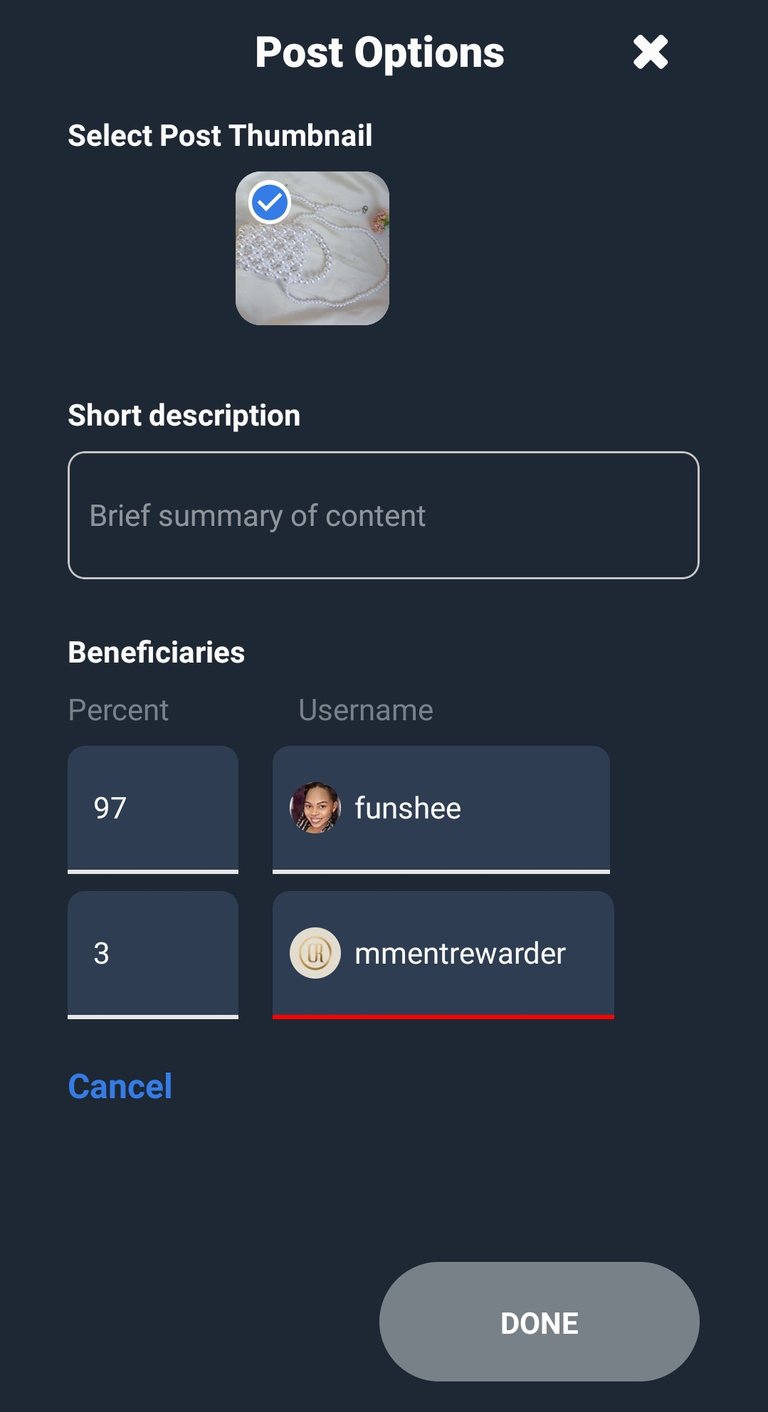Edit the 97 percent beneficiary field
The width and height of the screenshot is (768, 1412).
point(152,808)
